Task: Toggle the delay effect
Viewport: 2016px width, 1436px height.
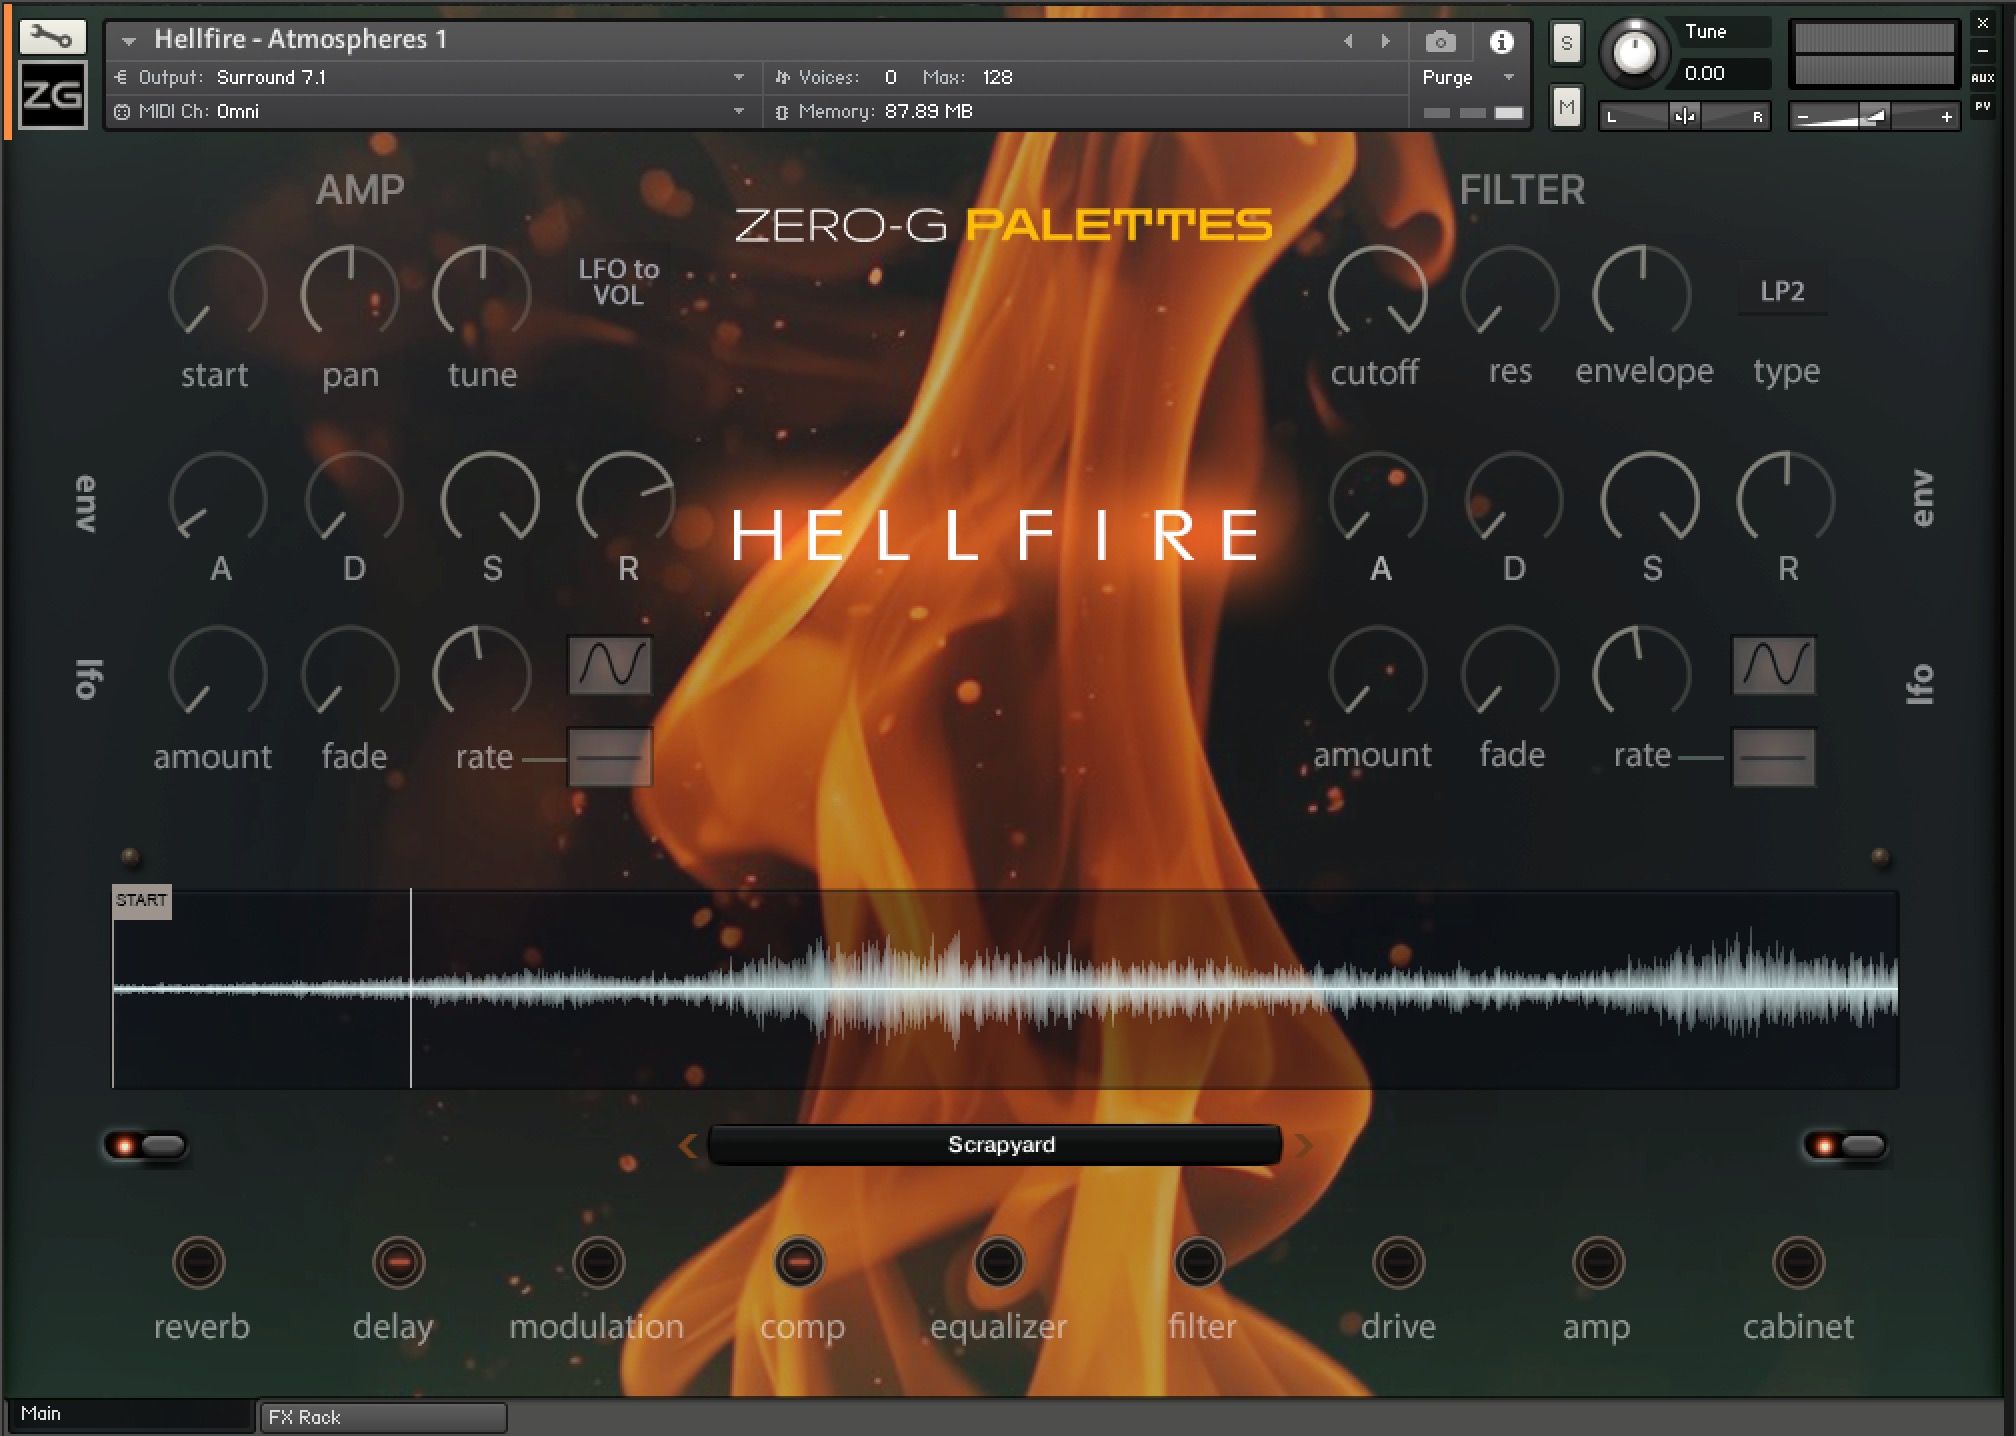Action: 398,1263
